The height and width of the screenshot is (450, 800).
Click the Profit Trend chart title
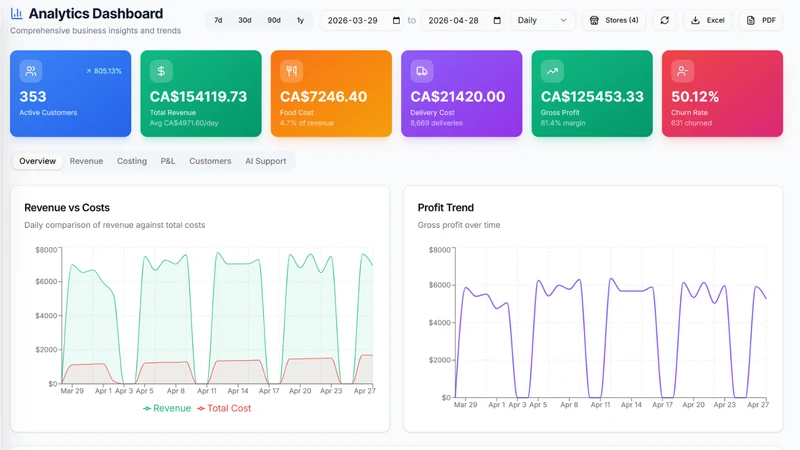[445, 208]
